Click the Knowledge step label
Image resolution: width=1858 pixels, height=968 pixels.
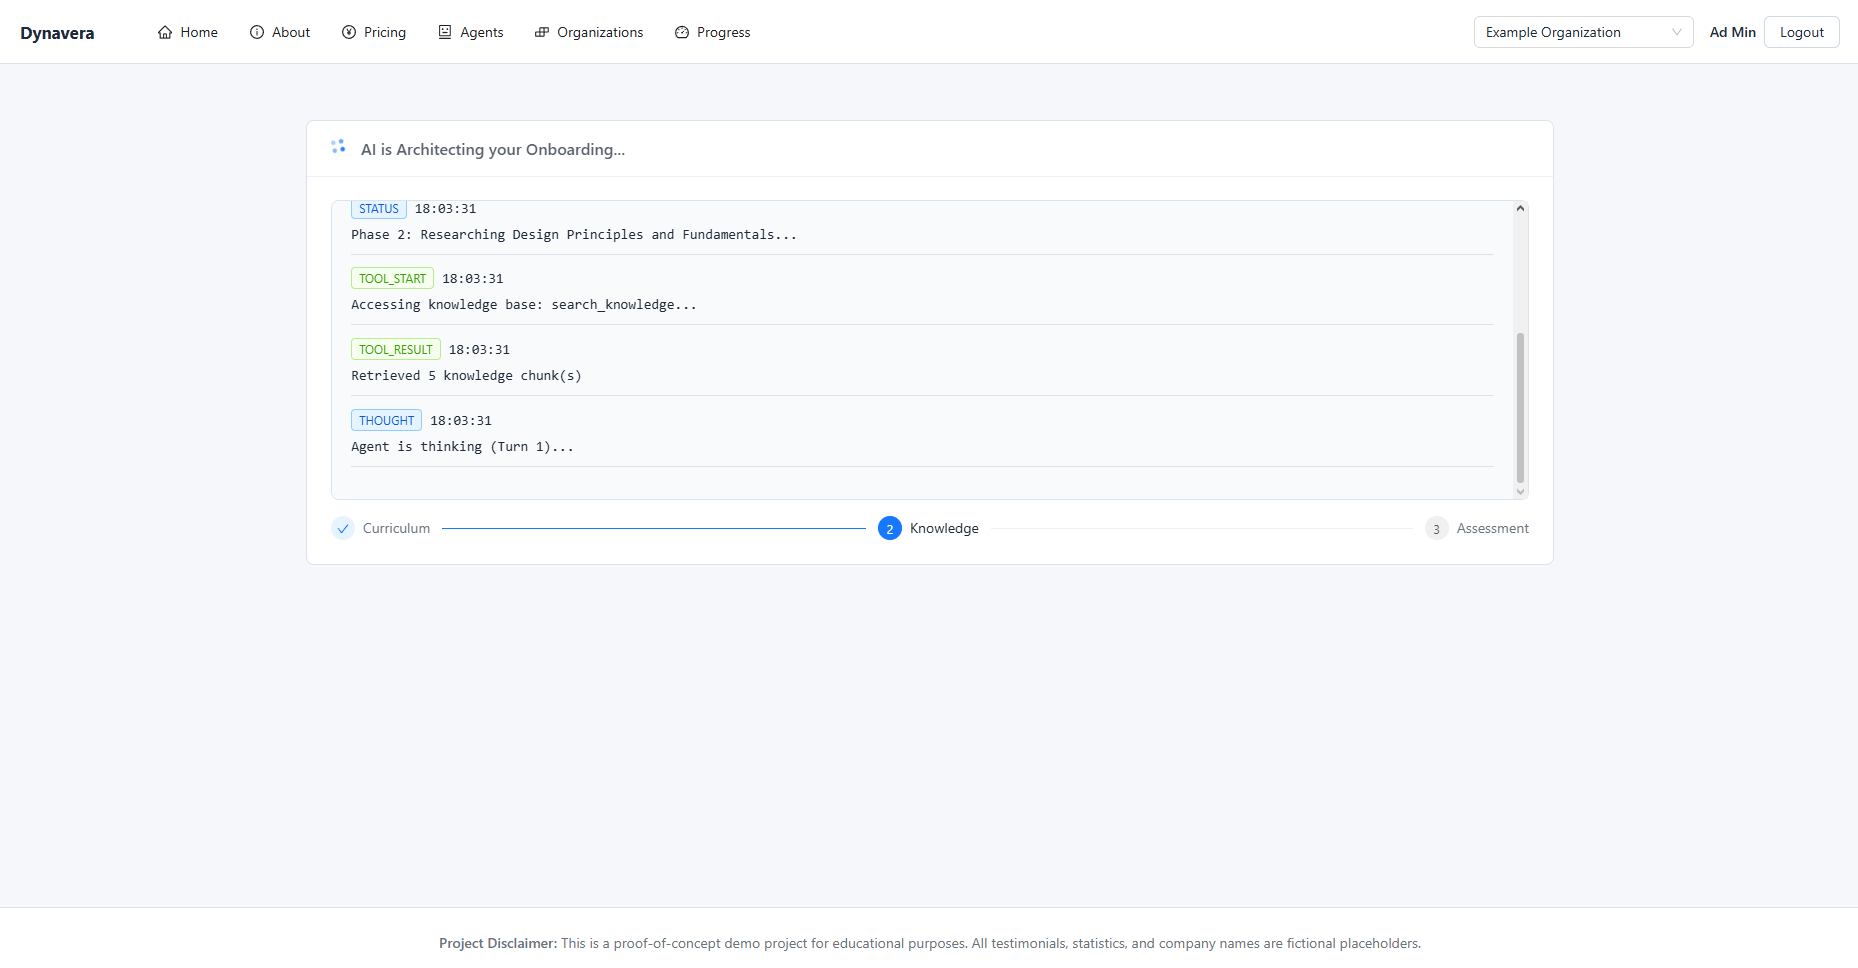[x=944, y=528]
